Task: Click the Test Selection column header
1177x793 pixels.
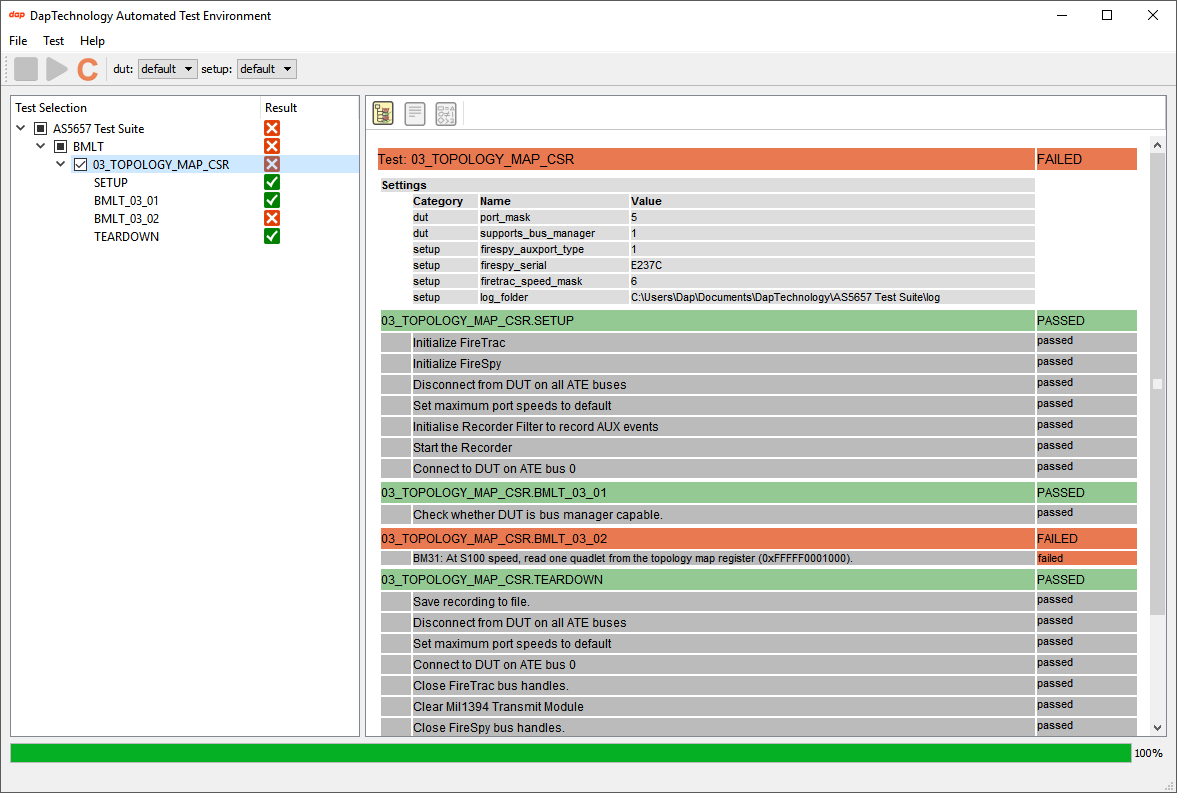Action: pyautogui.click(x=136, y=107)
